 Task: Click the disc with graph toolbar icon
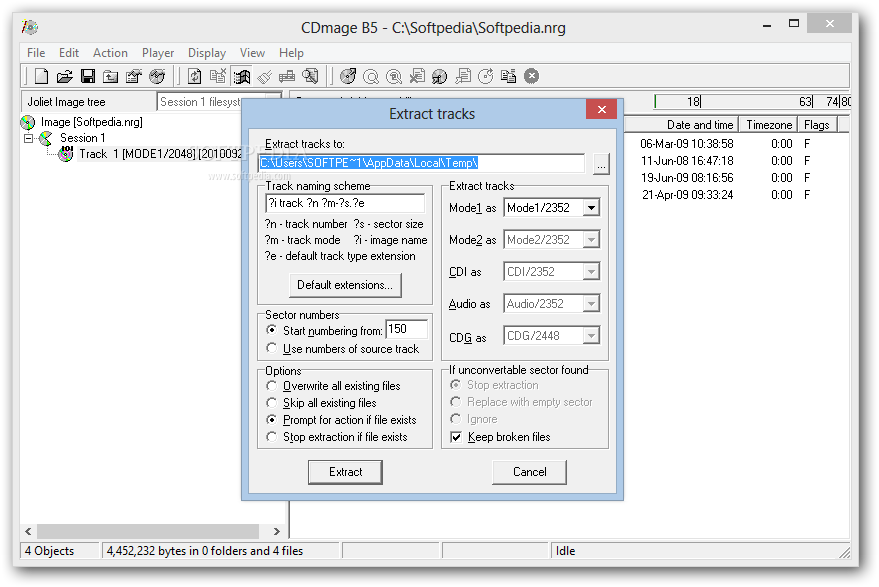point(157,76)
